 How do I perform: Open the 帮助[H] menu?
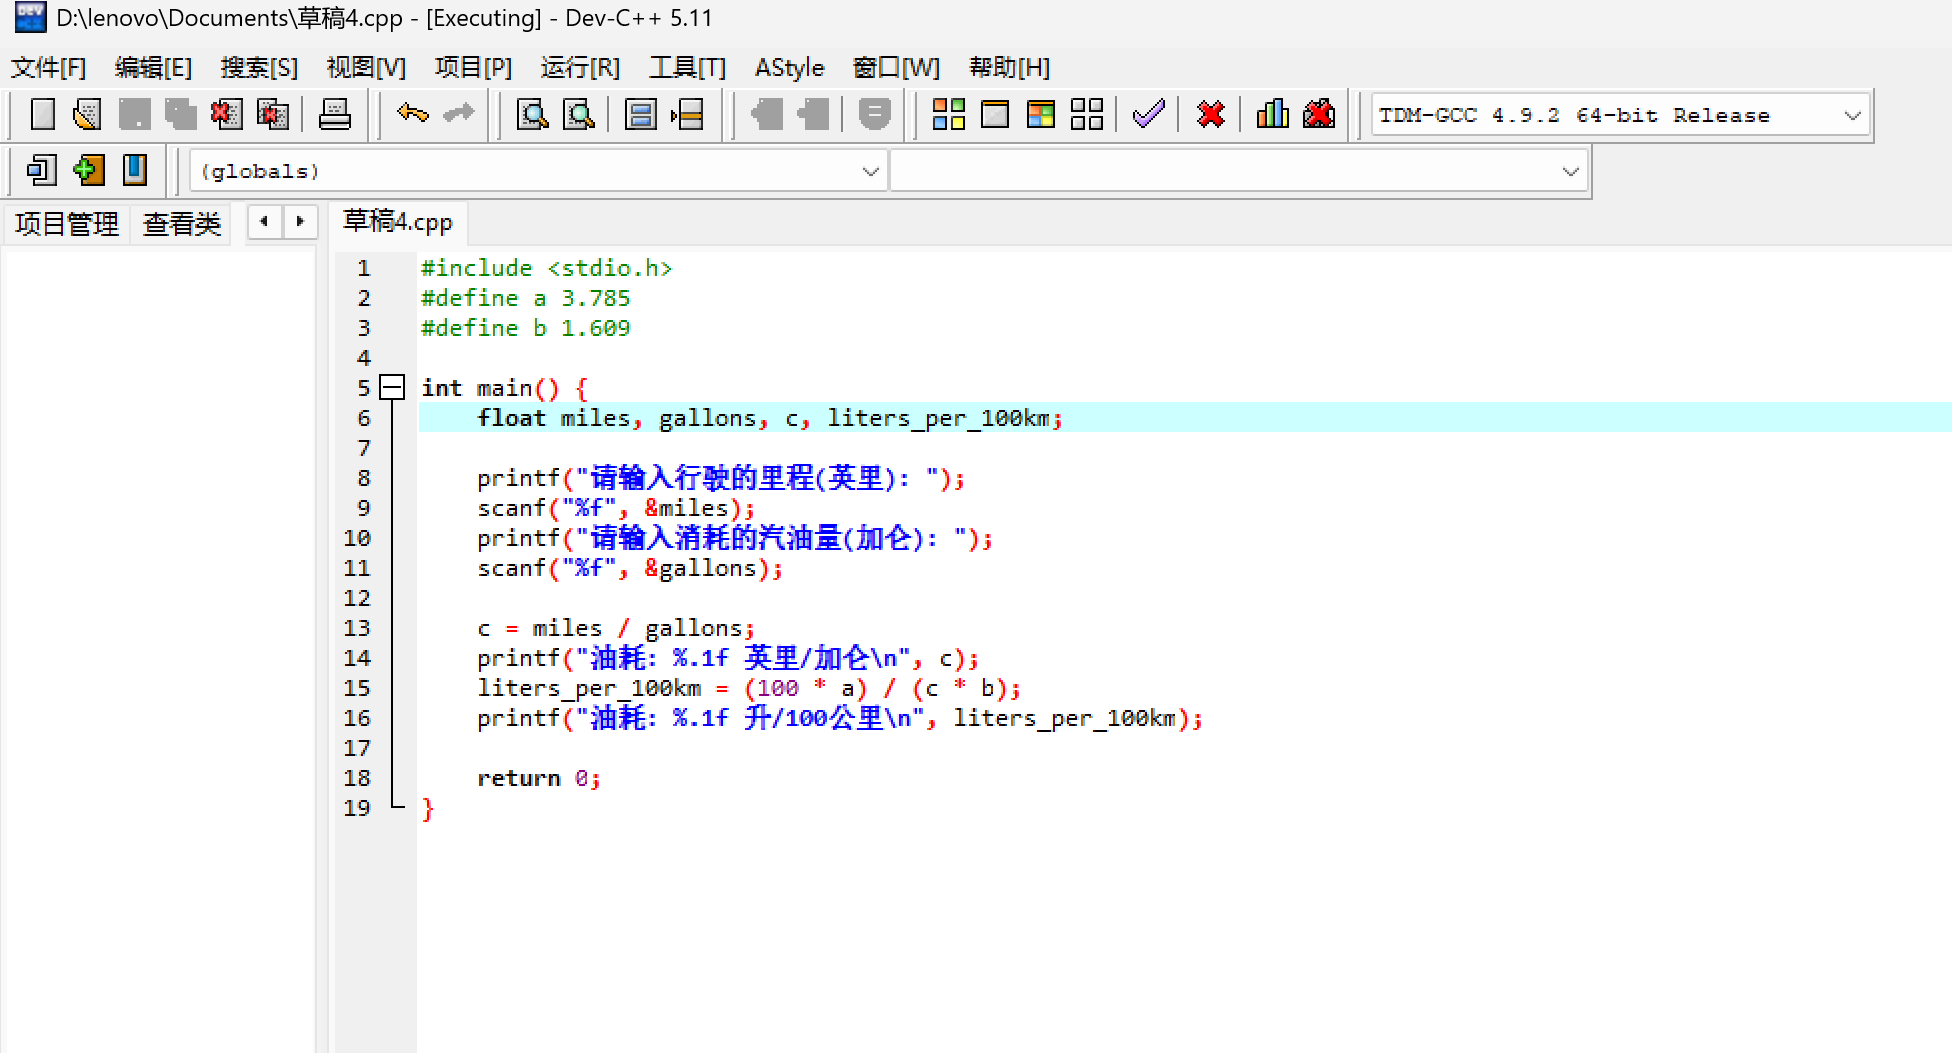(x=1010, y=68)
